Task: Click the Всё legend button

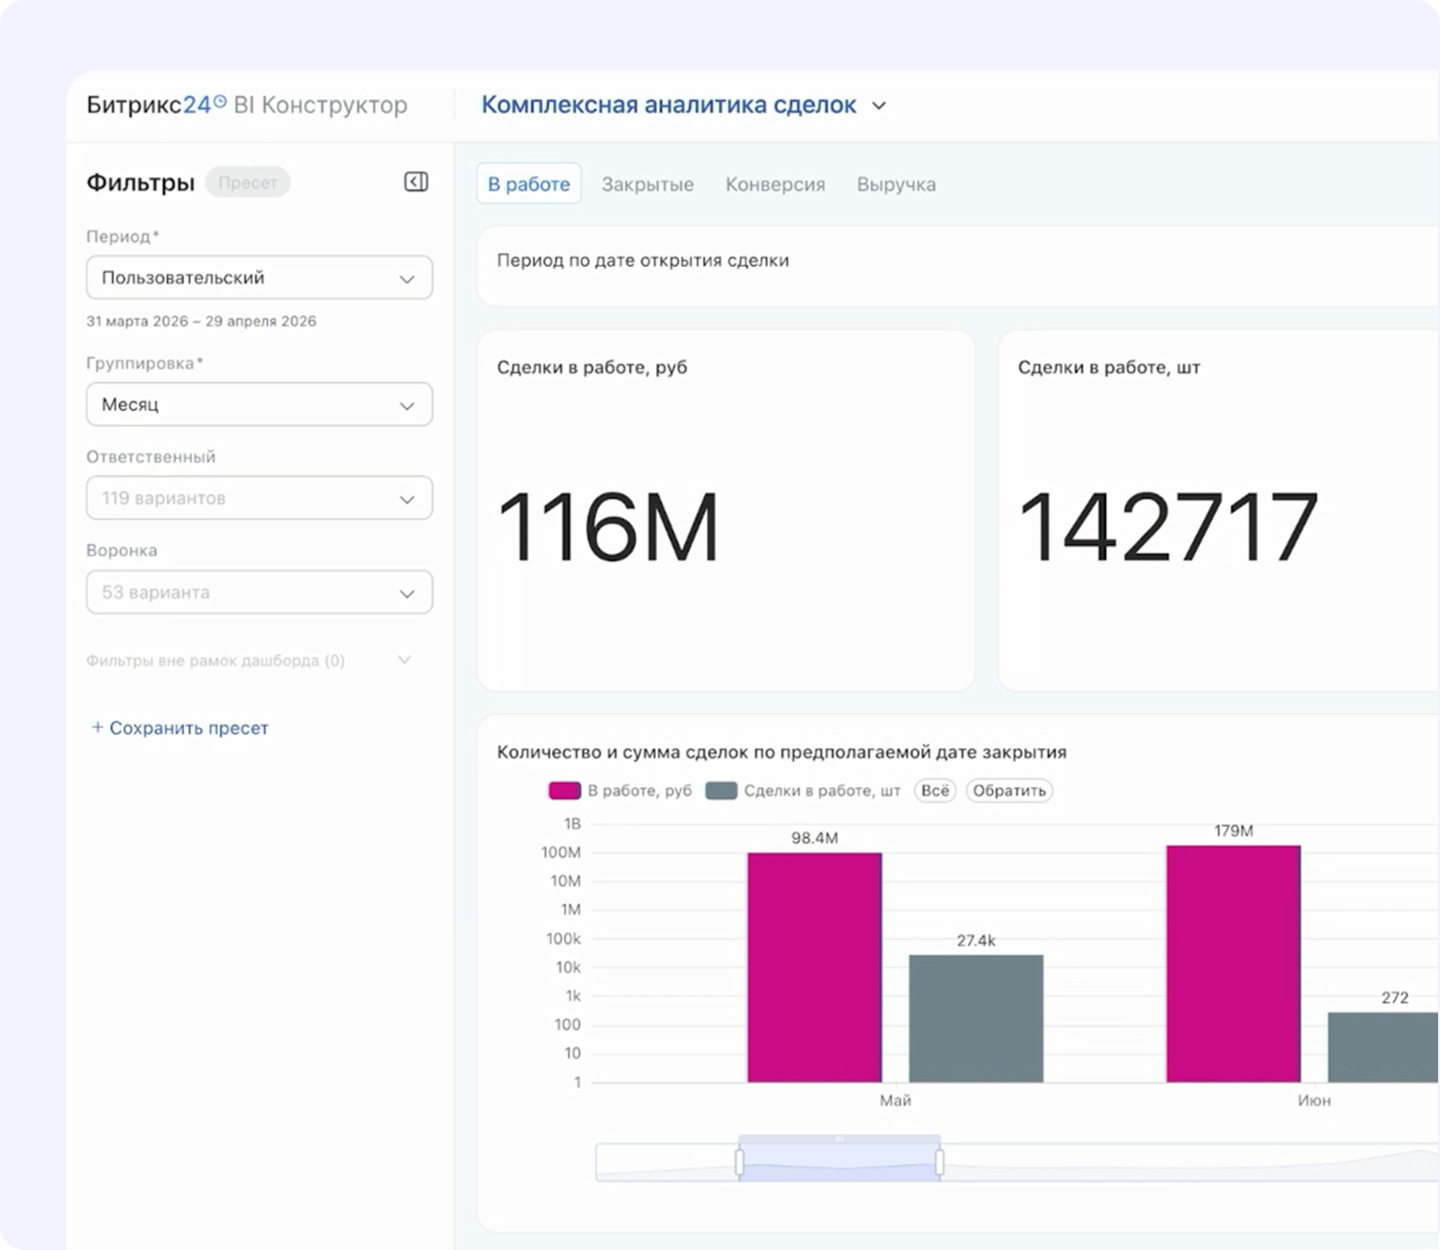Action: tap(935, 790)
